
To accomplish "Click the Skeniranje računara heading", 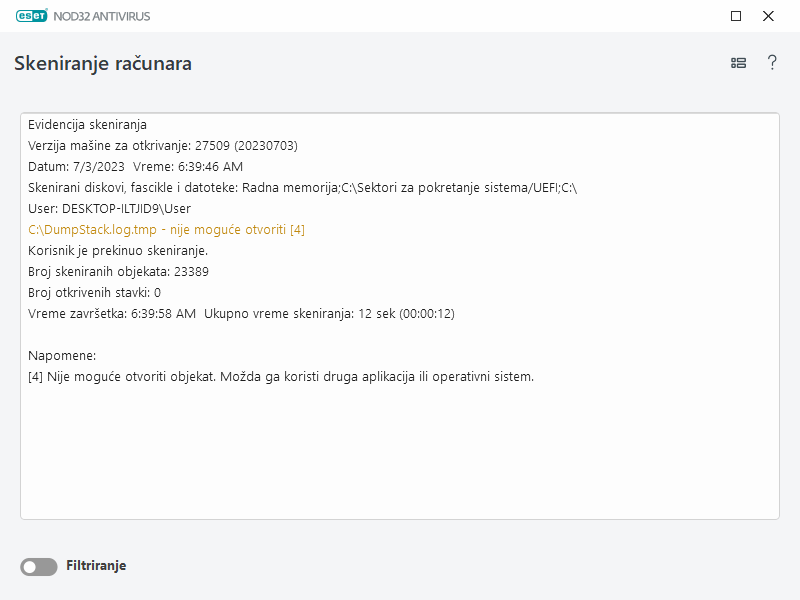I will [103, 63].
